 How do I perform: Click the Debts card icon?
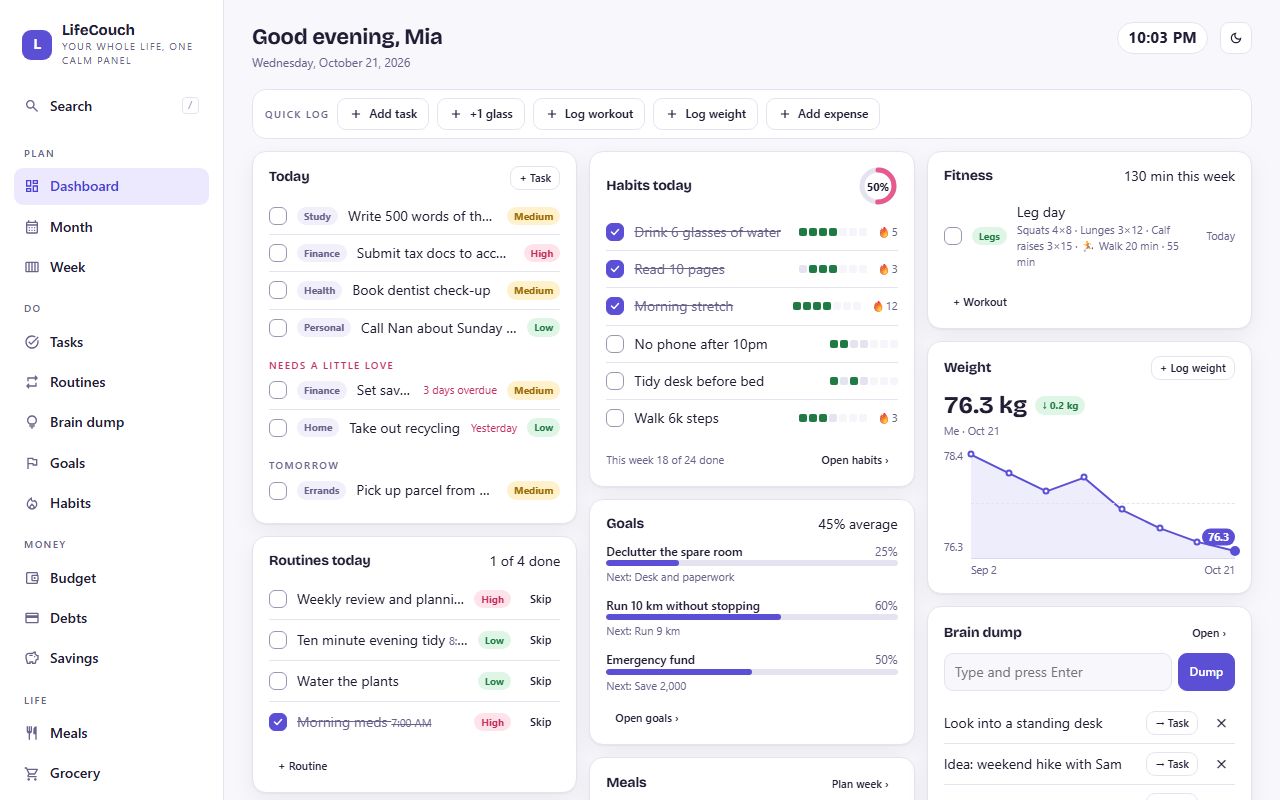click(32, 618)
